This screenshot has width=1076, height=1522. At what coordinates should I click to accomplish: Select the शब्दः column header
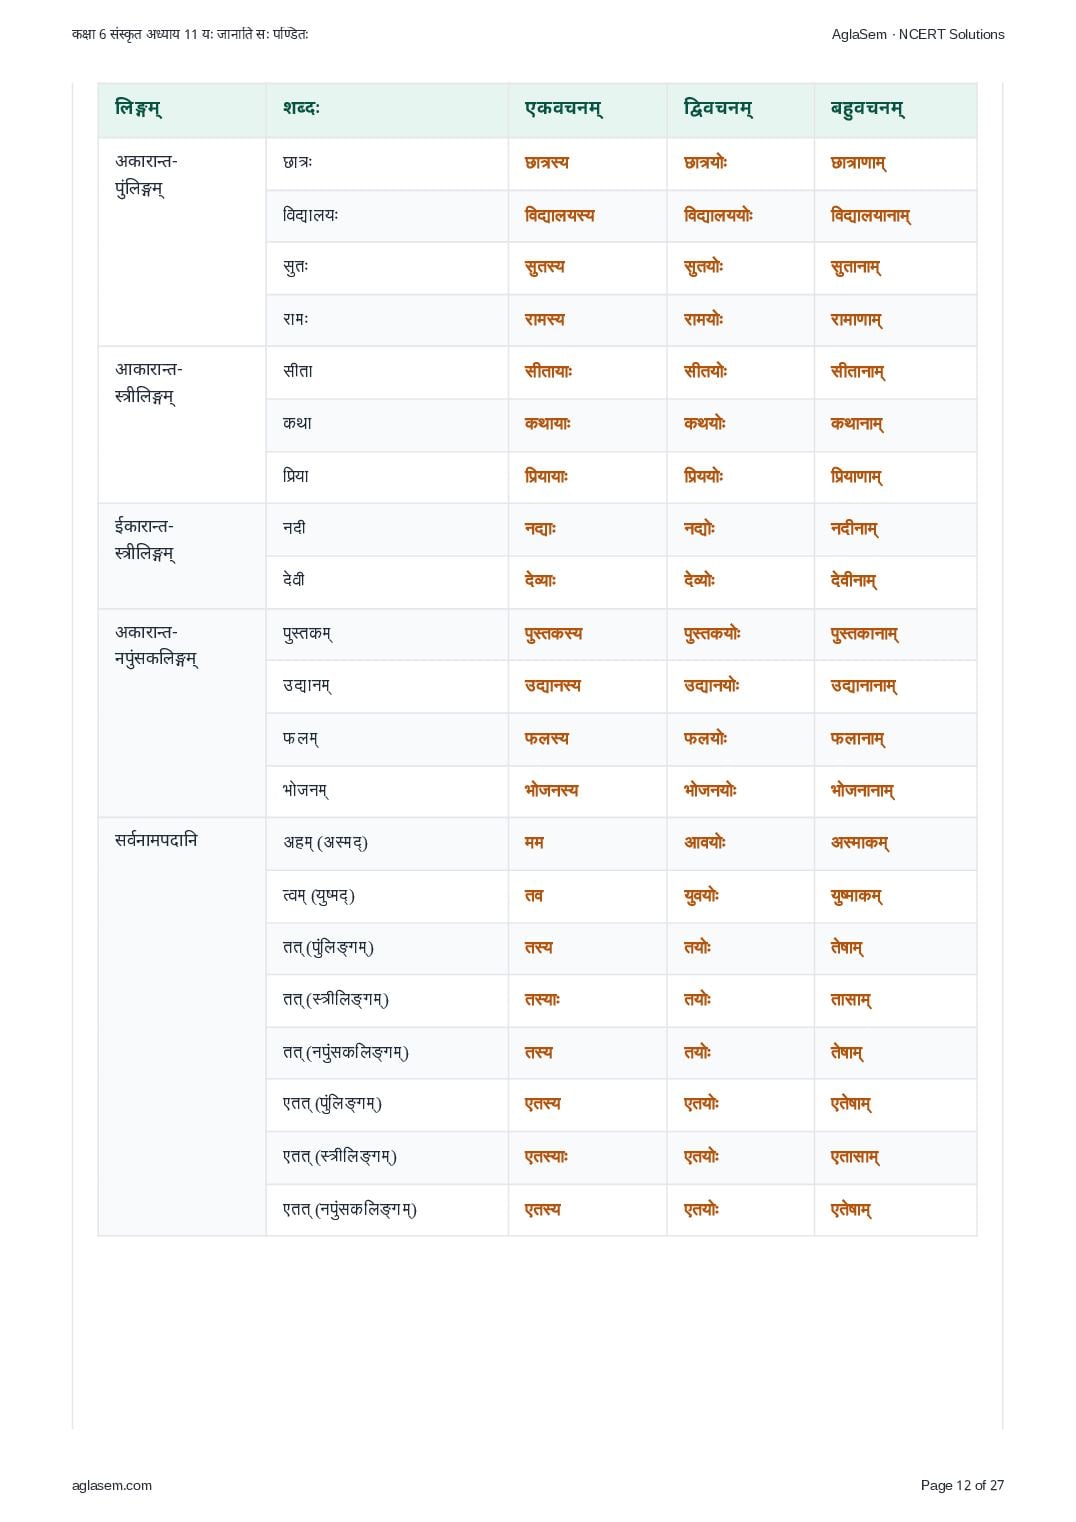[x=301, y=109]
